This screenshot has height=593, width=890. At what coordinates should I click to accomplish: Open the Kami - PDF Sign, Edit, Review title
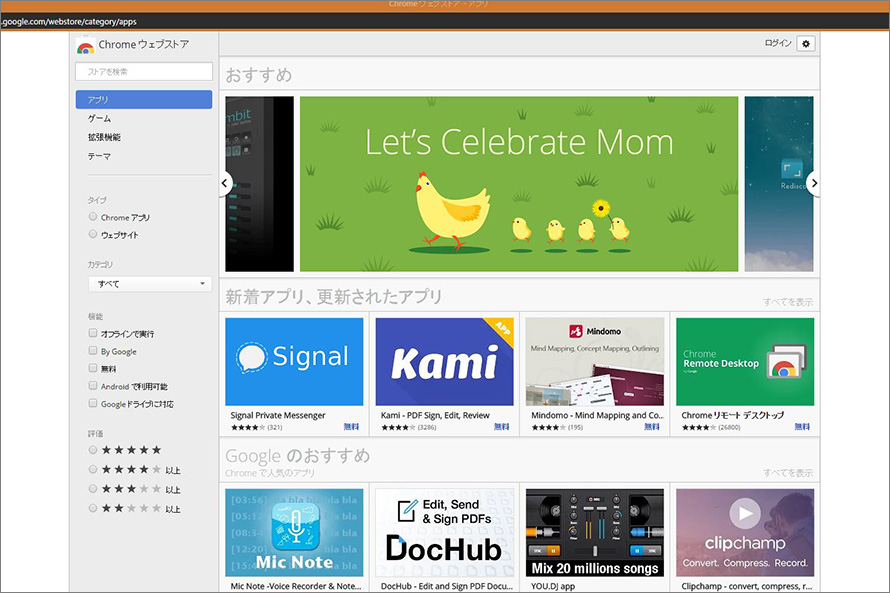pos(435,415)
